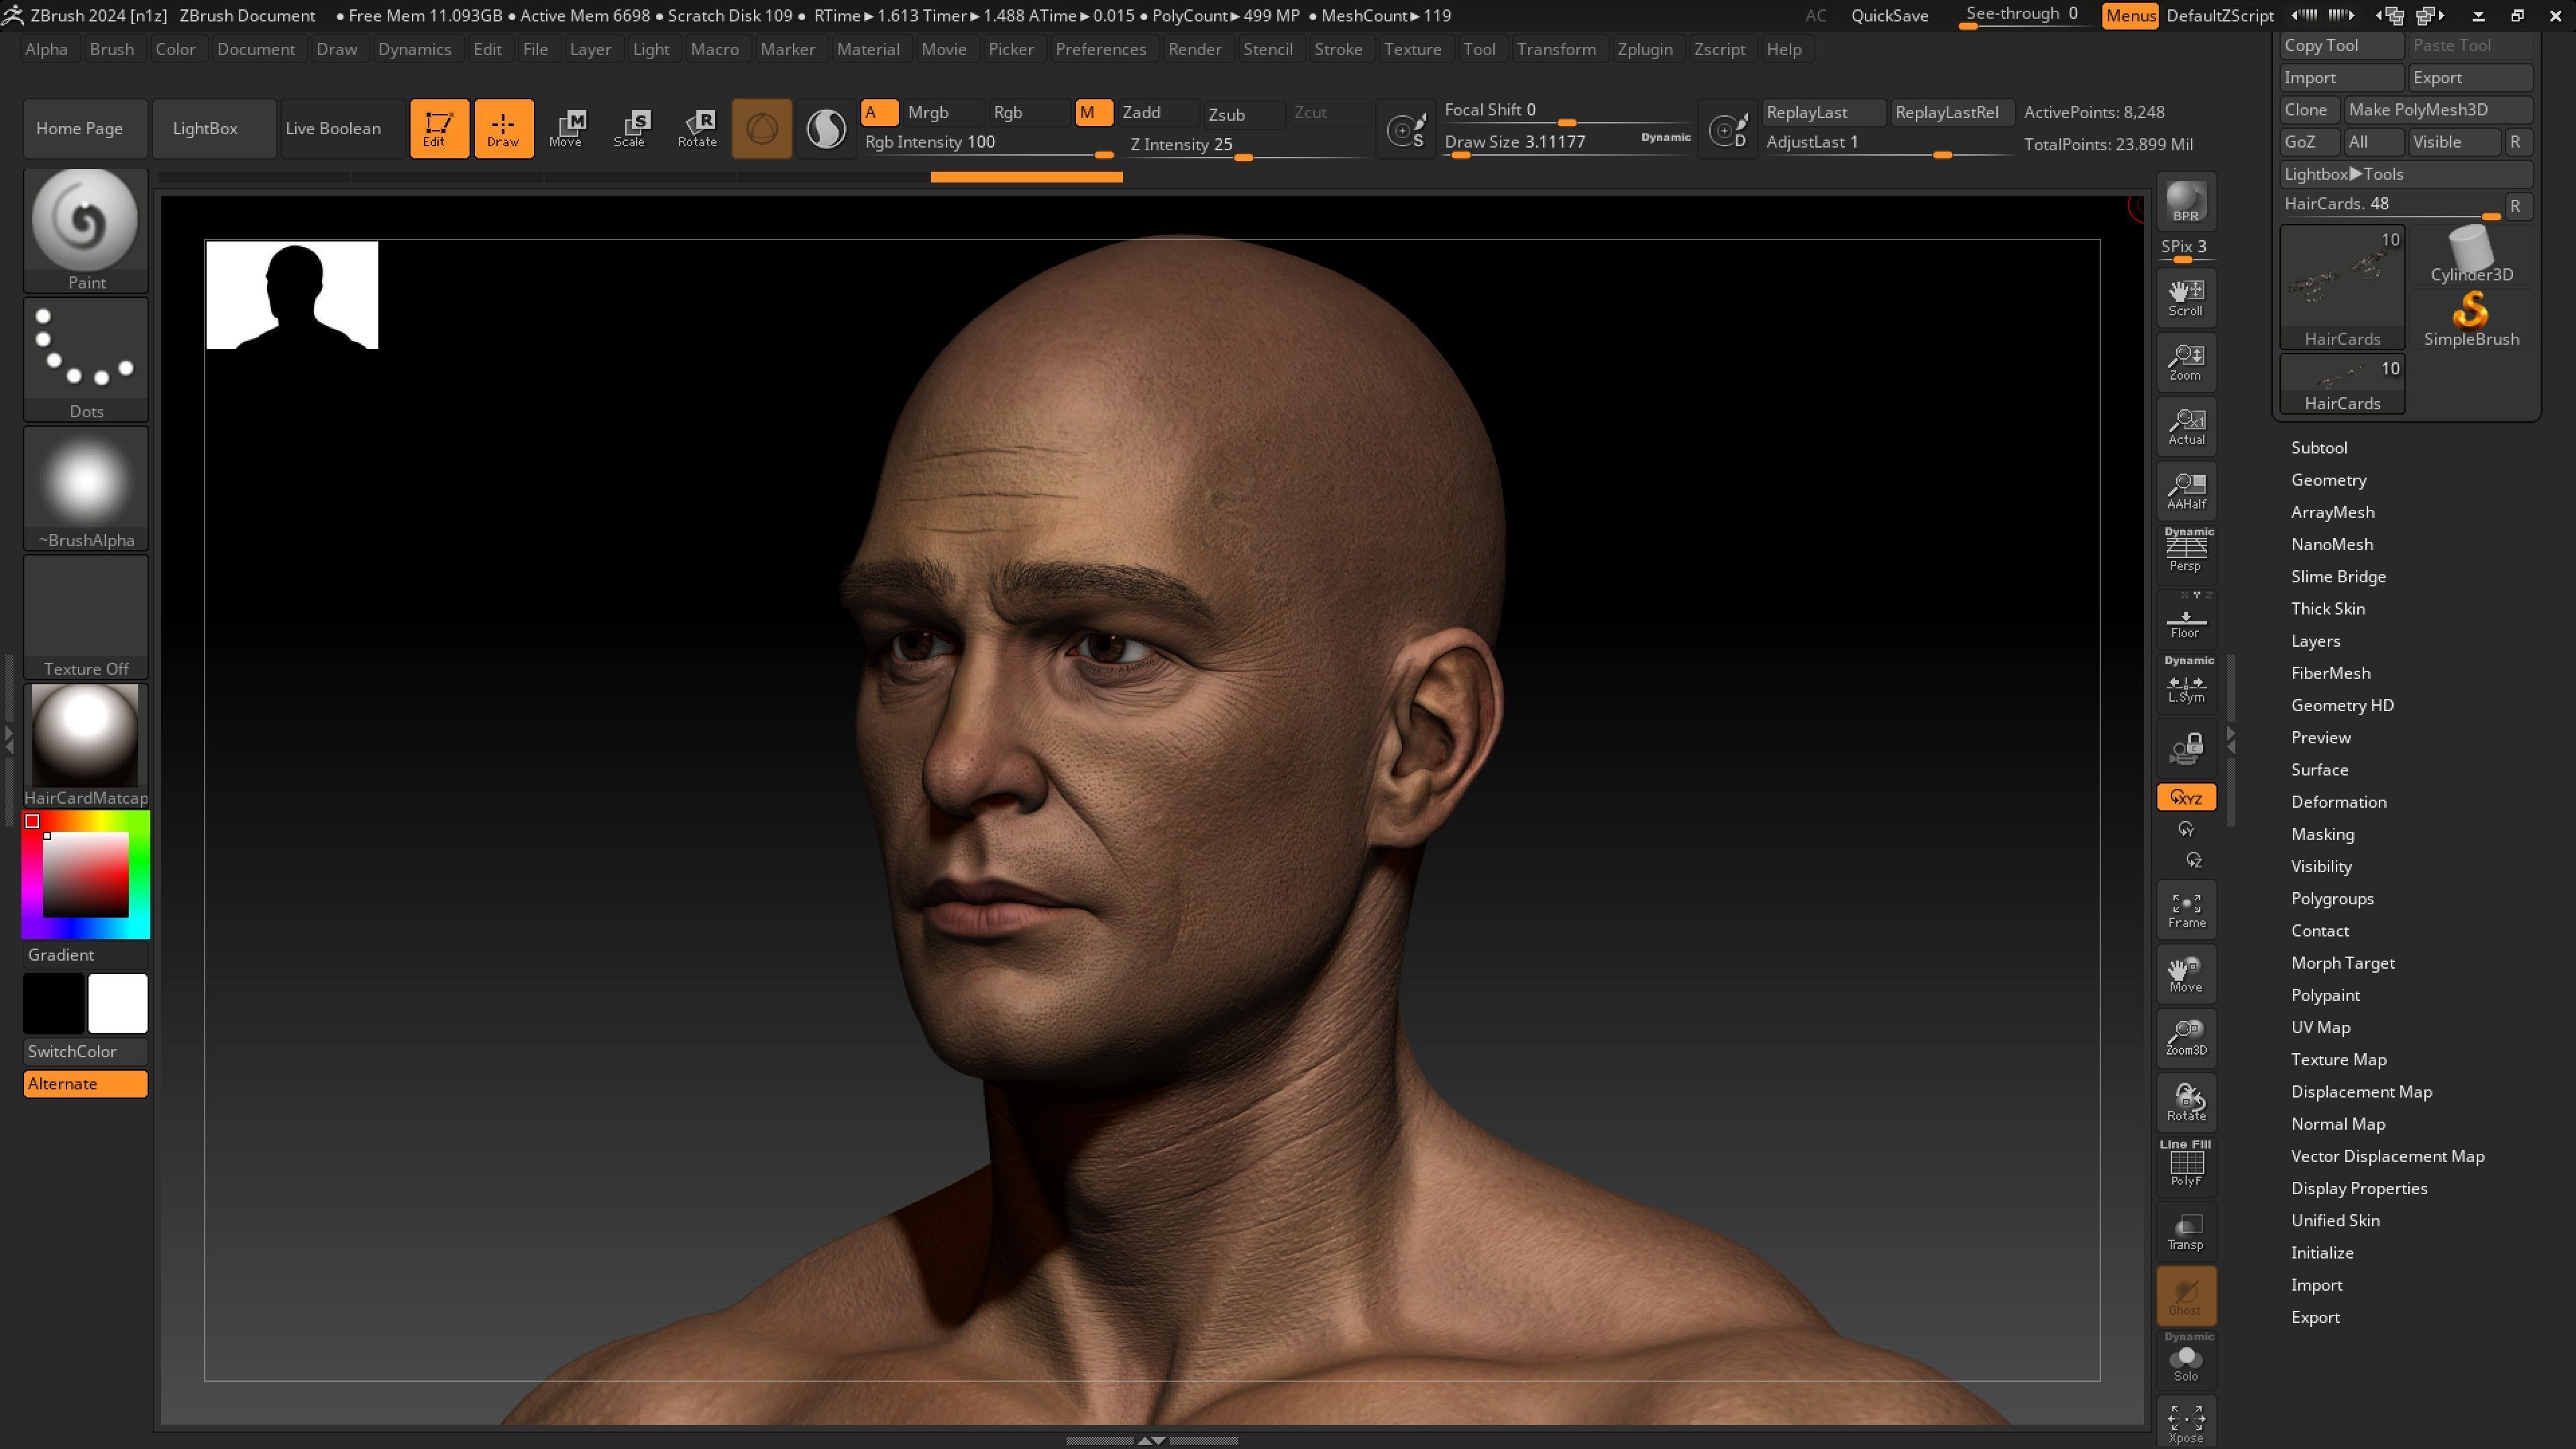Enable Mrgb painting mode
2576x1449 pixels.
[x=944, y=112]
